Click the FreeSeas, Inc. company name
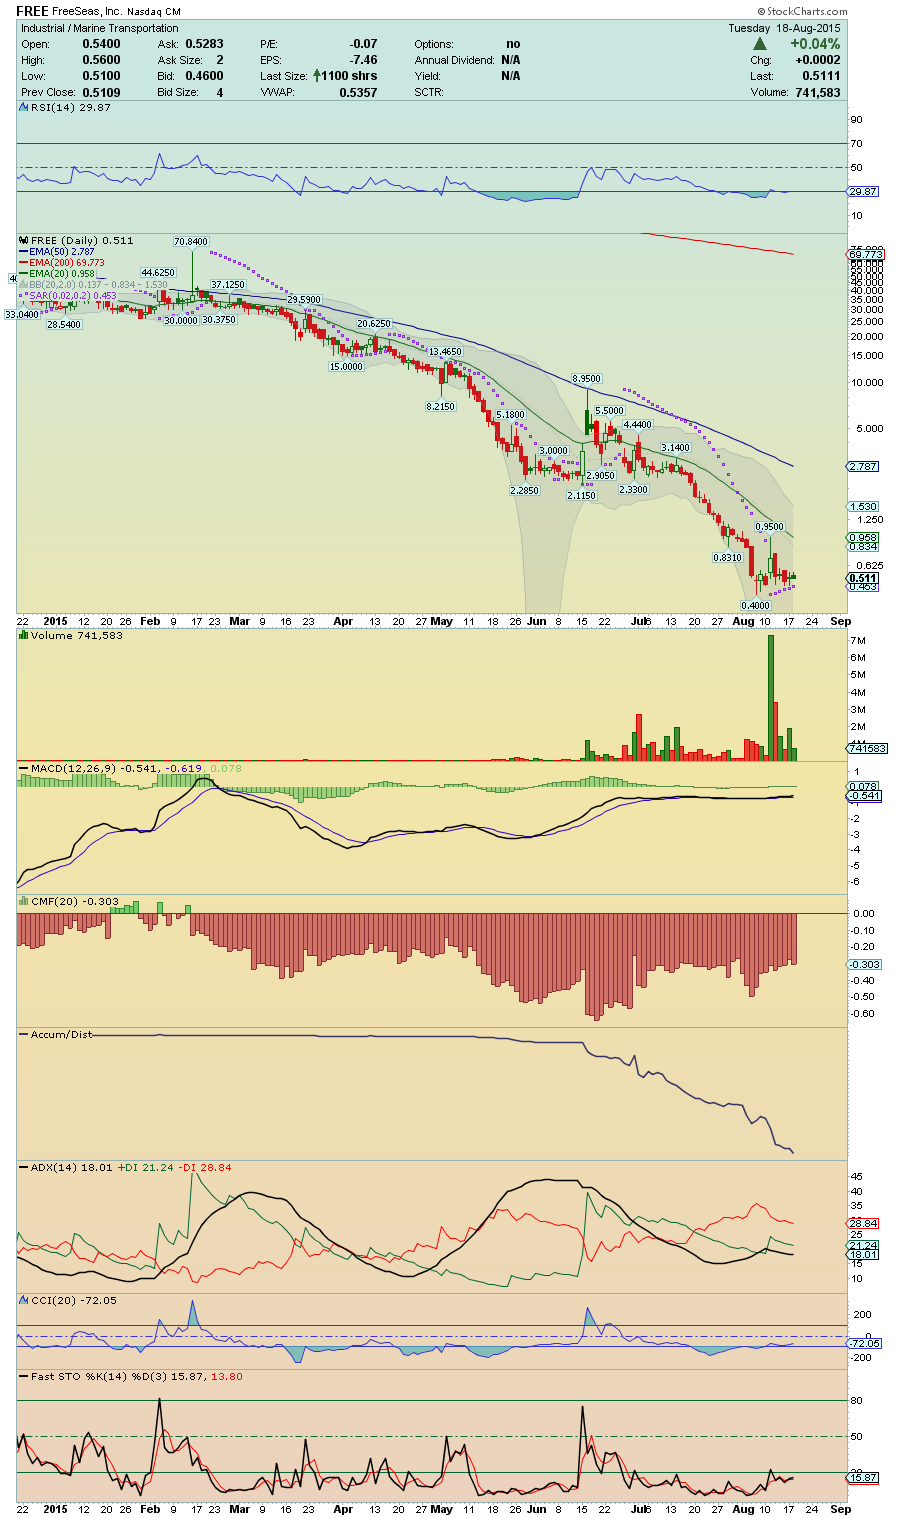The height and width of the screenshot is (1518, 900). tap(88, 12)
